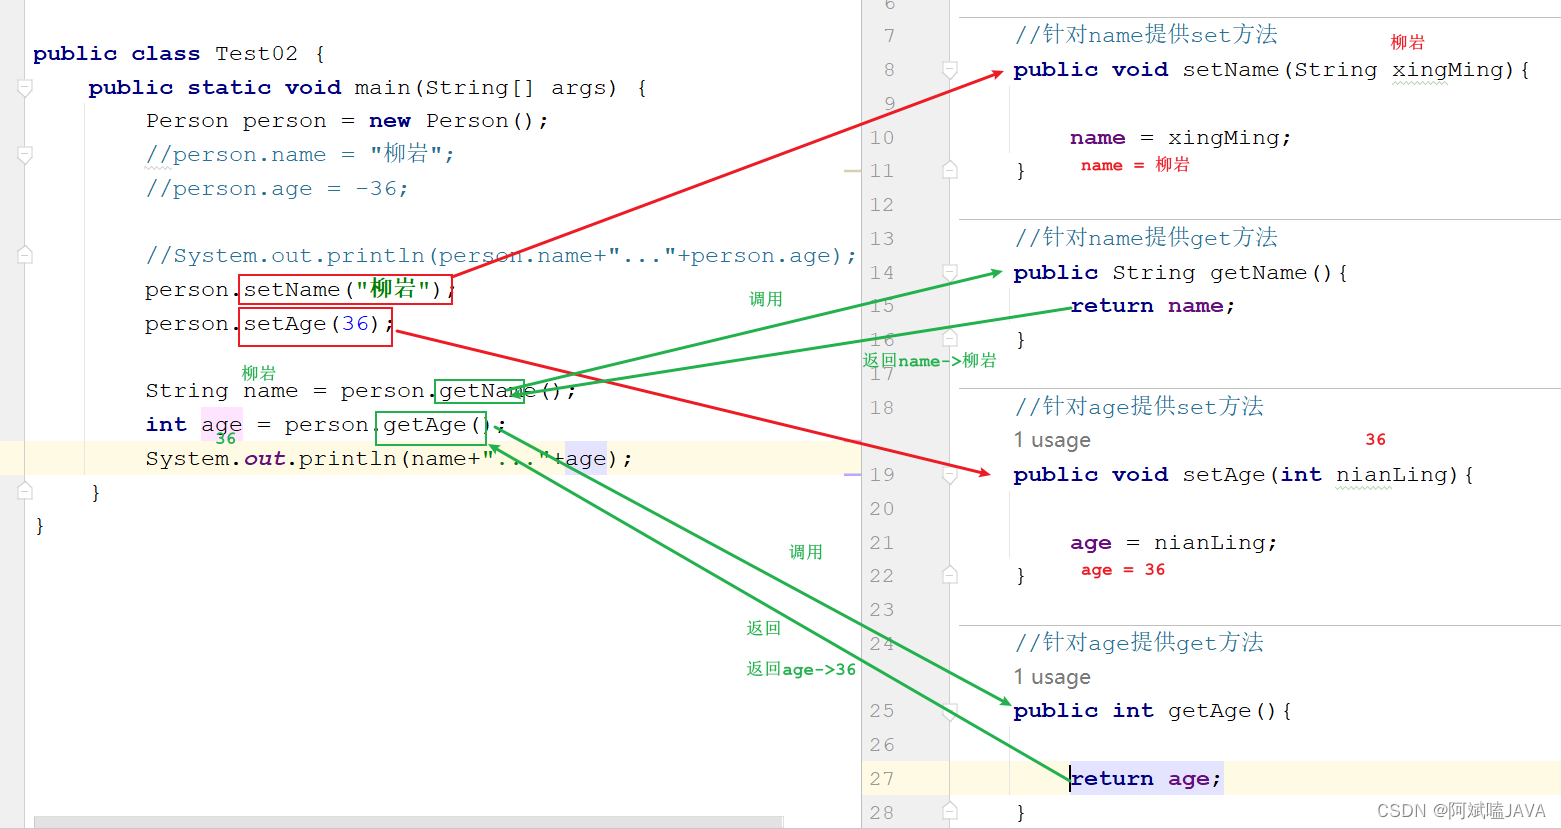This screenshot has width=1561, height=829.
Task: Click 'return name;' statement
Action: click(1153, 306)
